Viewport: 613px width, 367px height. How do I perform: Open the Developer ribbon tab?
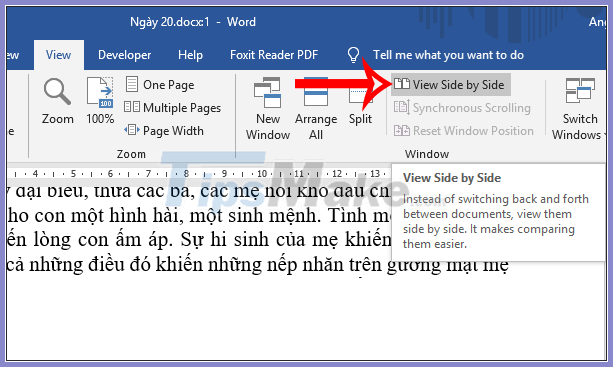click(x=124, y=55)
